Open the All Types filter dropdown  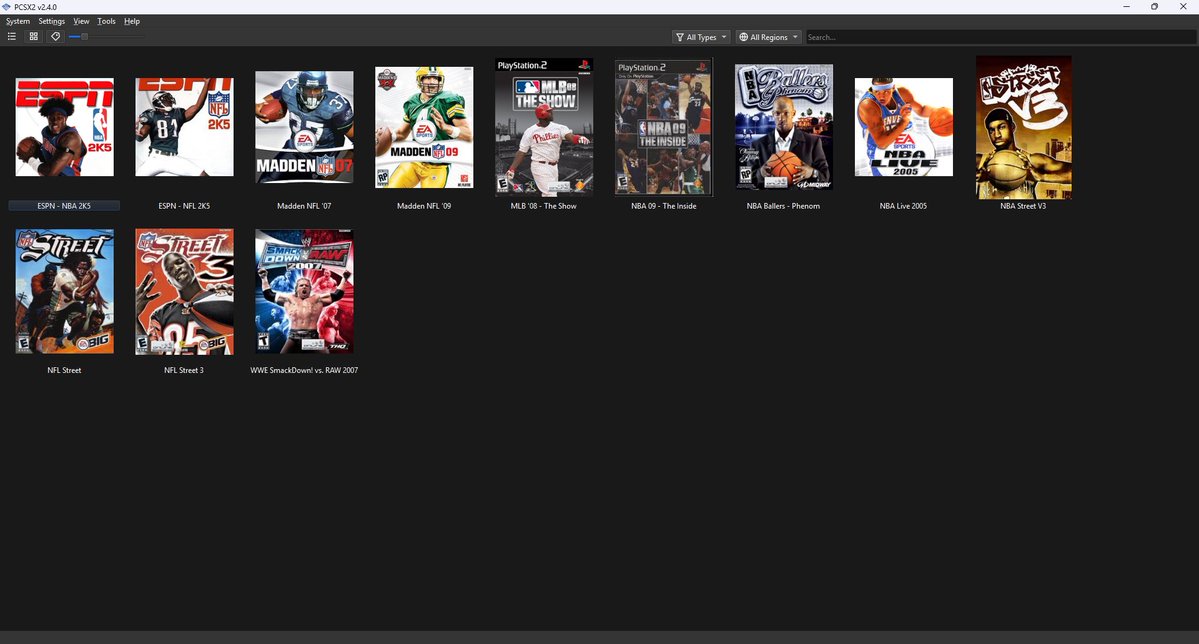(701, 37)
